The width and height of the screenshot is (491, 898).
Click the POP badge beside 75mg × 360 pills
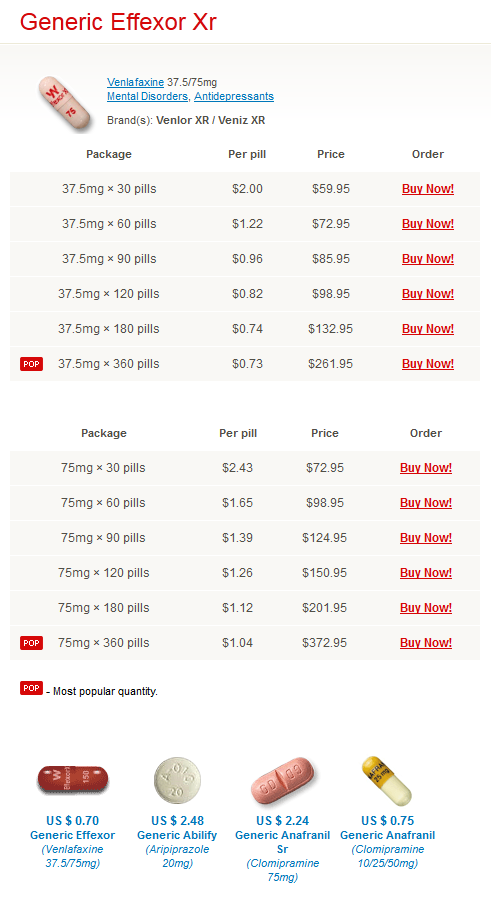[32, 643]
